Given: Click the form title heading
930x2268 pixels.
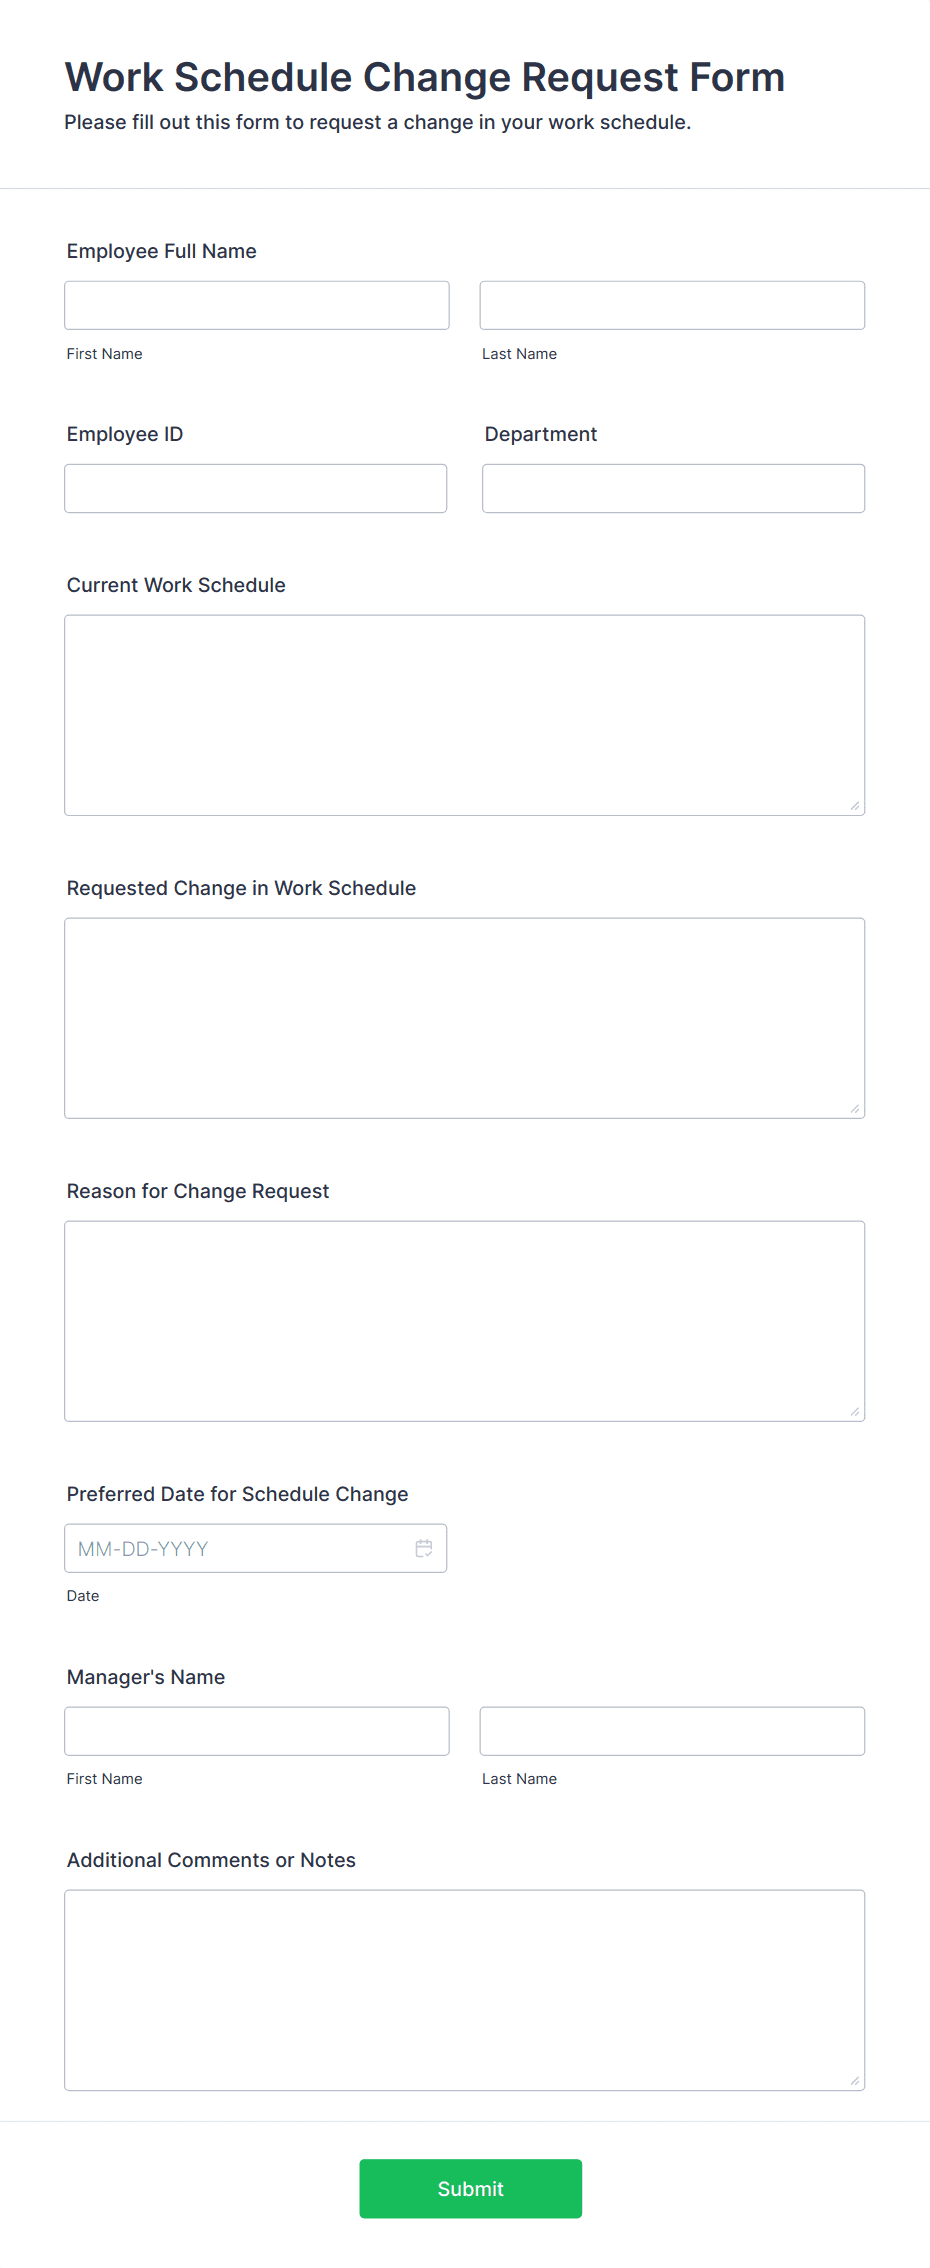Looking at the screenshot, I should (423, 77).
